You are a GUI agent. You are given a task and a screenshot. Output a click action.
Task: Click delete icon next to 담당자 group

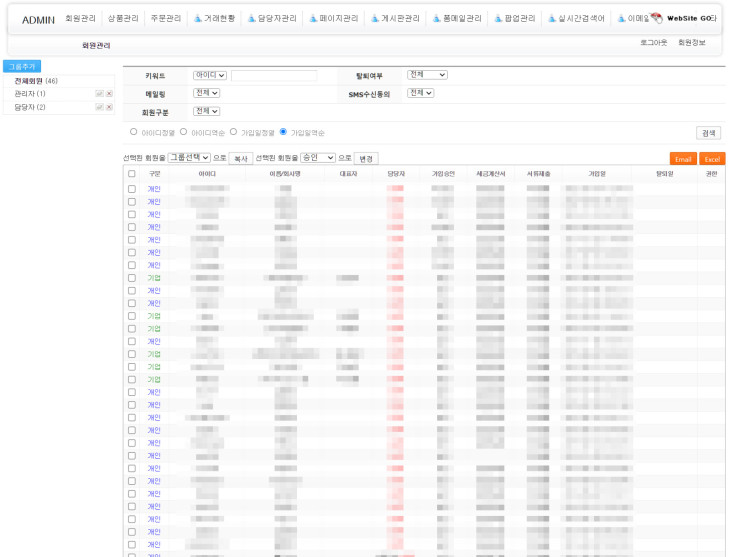[x=109, y=107]
